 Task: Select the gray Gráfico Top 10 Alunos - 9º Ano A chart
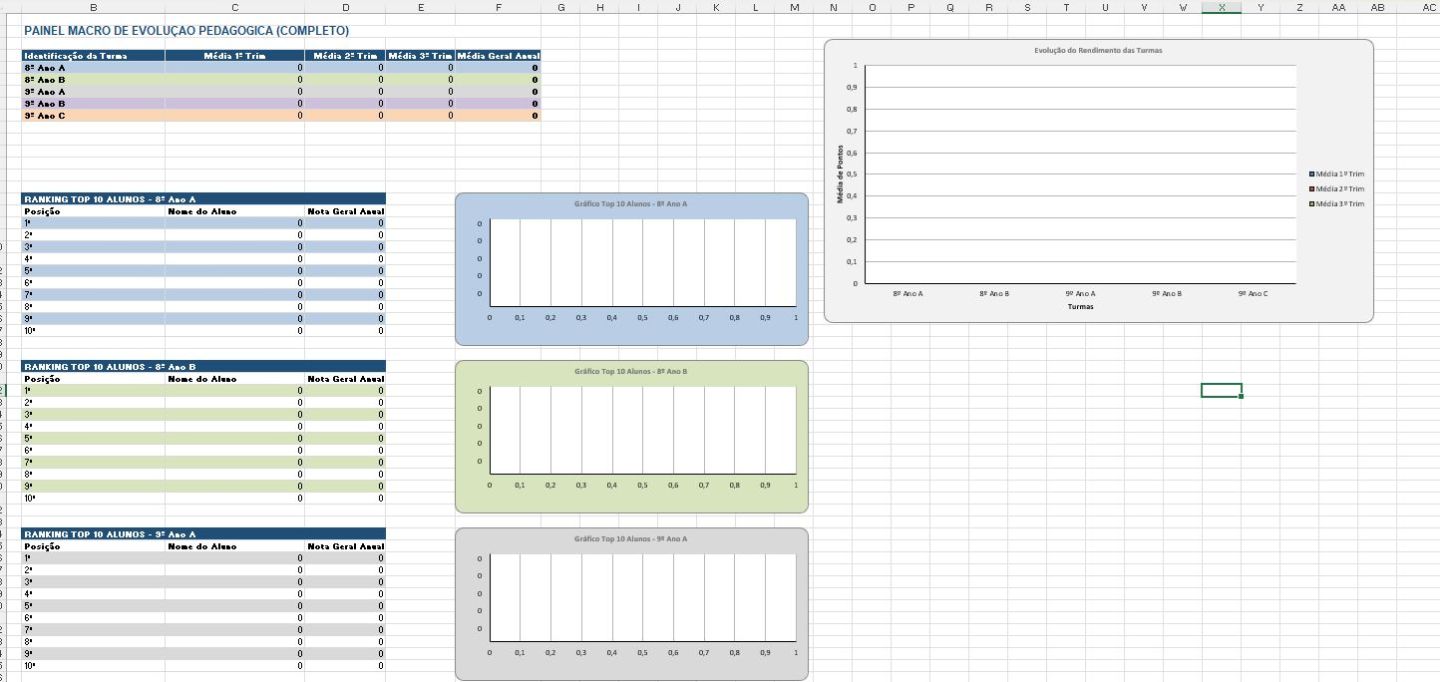[x=631, y=604]
